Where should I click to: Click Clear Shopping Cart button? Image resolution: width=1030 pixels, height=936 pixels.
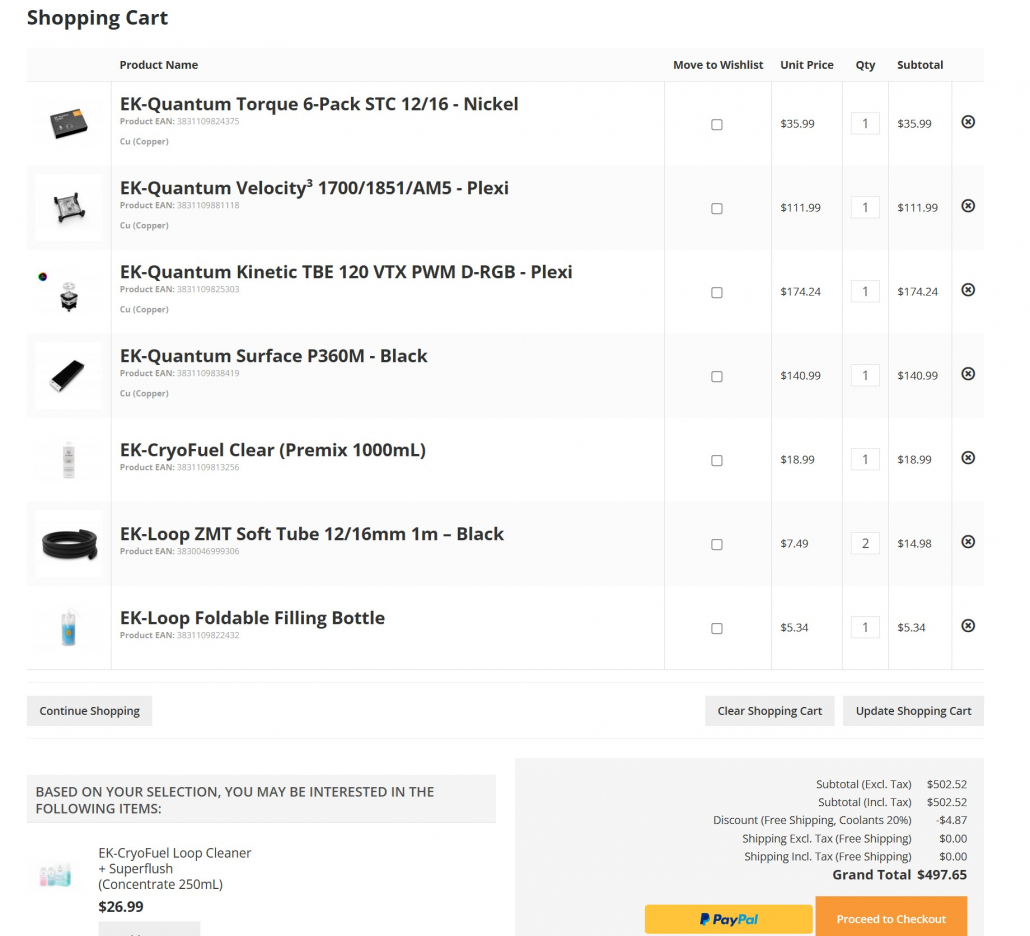tap(769, 711)
